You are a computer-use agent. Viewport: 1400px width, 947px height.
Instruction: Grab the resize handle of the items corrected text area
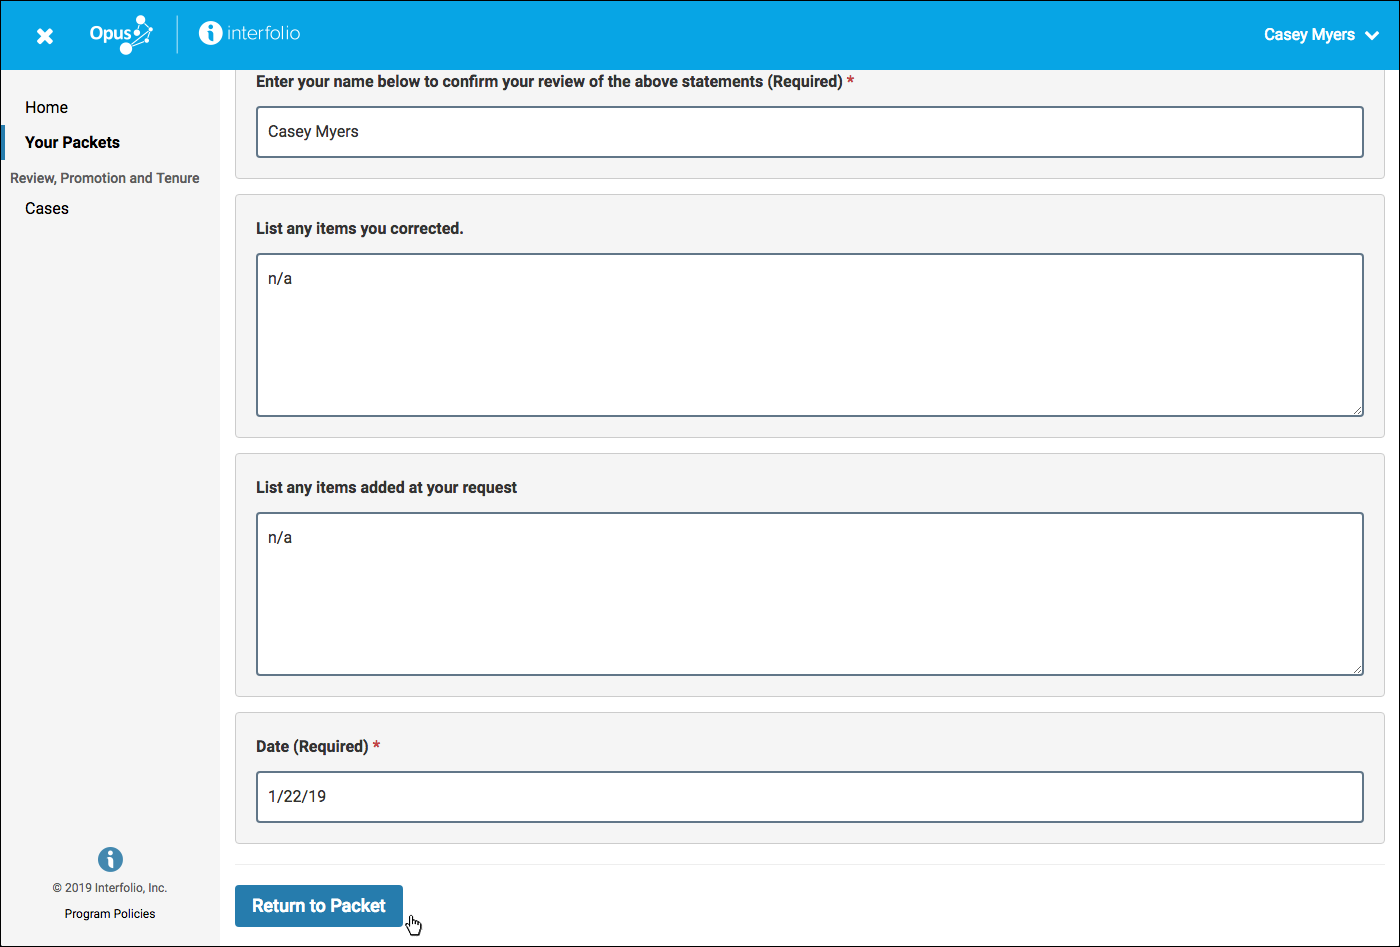click(x=1357, y=410)
